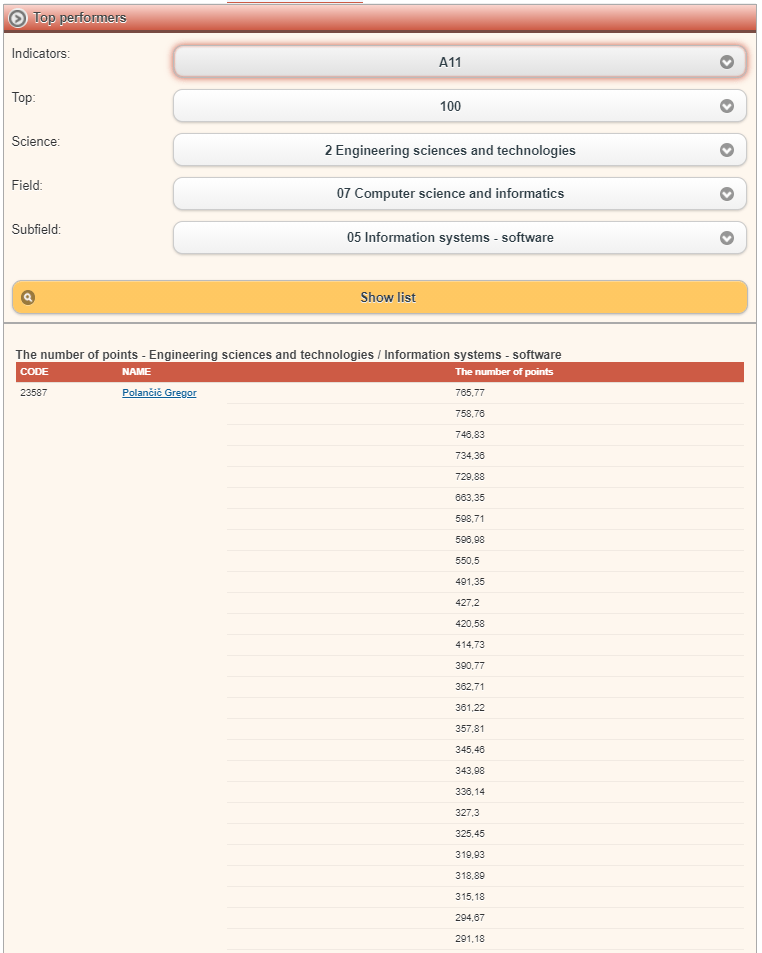Click the Subfield field label
This screenshot has width=762, height=953.
pyautogui.click(x=37, y=230)
